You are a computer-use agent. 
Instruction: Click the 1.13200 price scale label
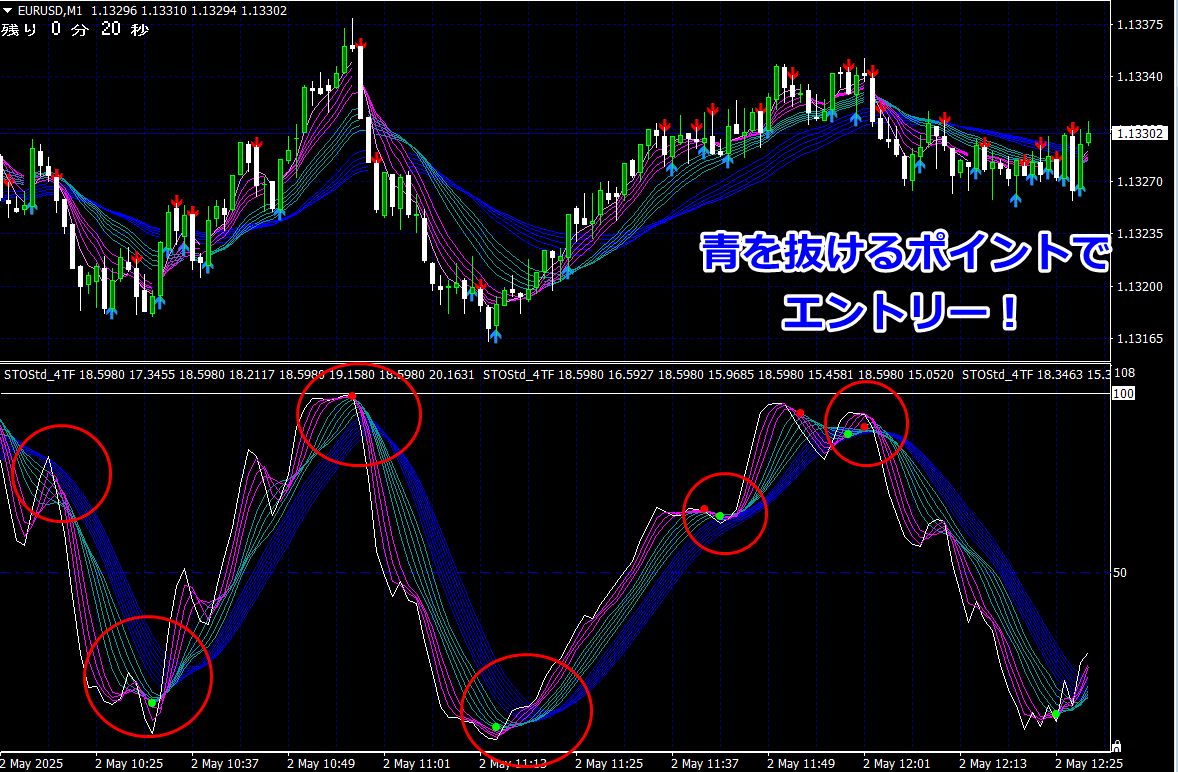1140,286
